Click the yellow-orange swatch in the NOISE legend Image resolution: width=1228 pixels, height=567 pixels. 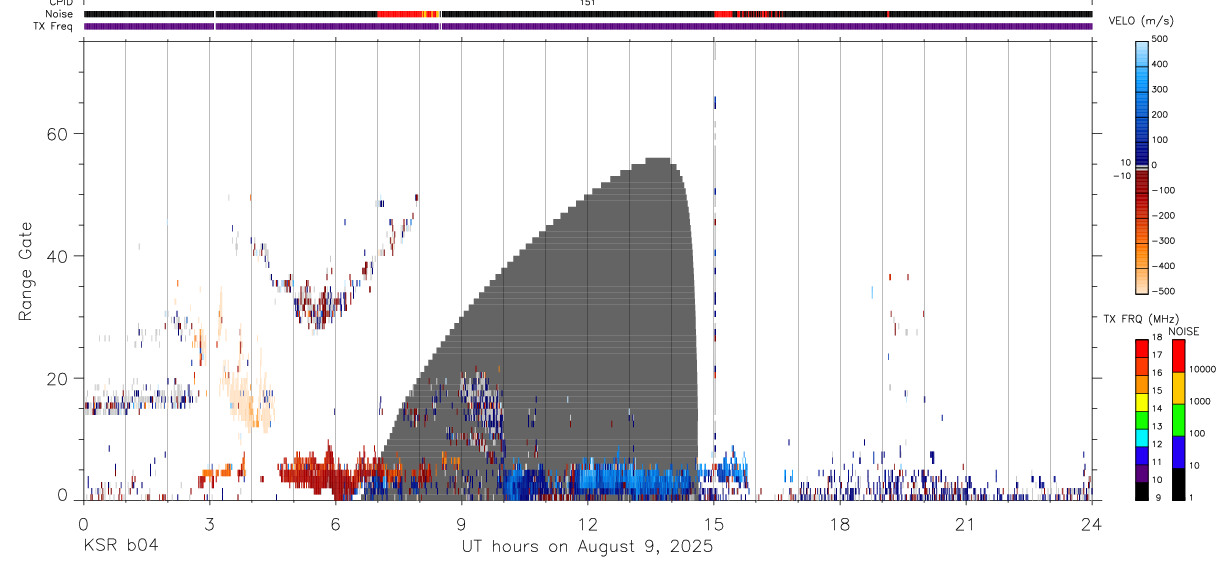pyautogui.click(x=1179, y=388)
